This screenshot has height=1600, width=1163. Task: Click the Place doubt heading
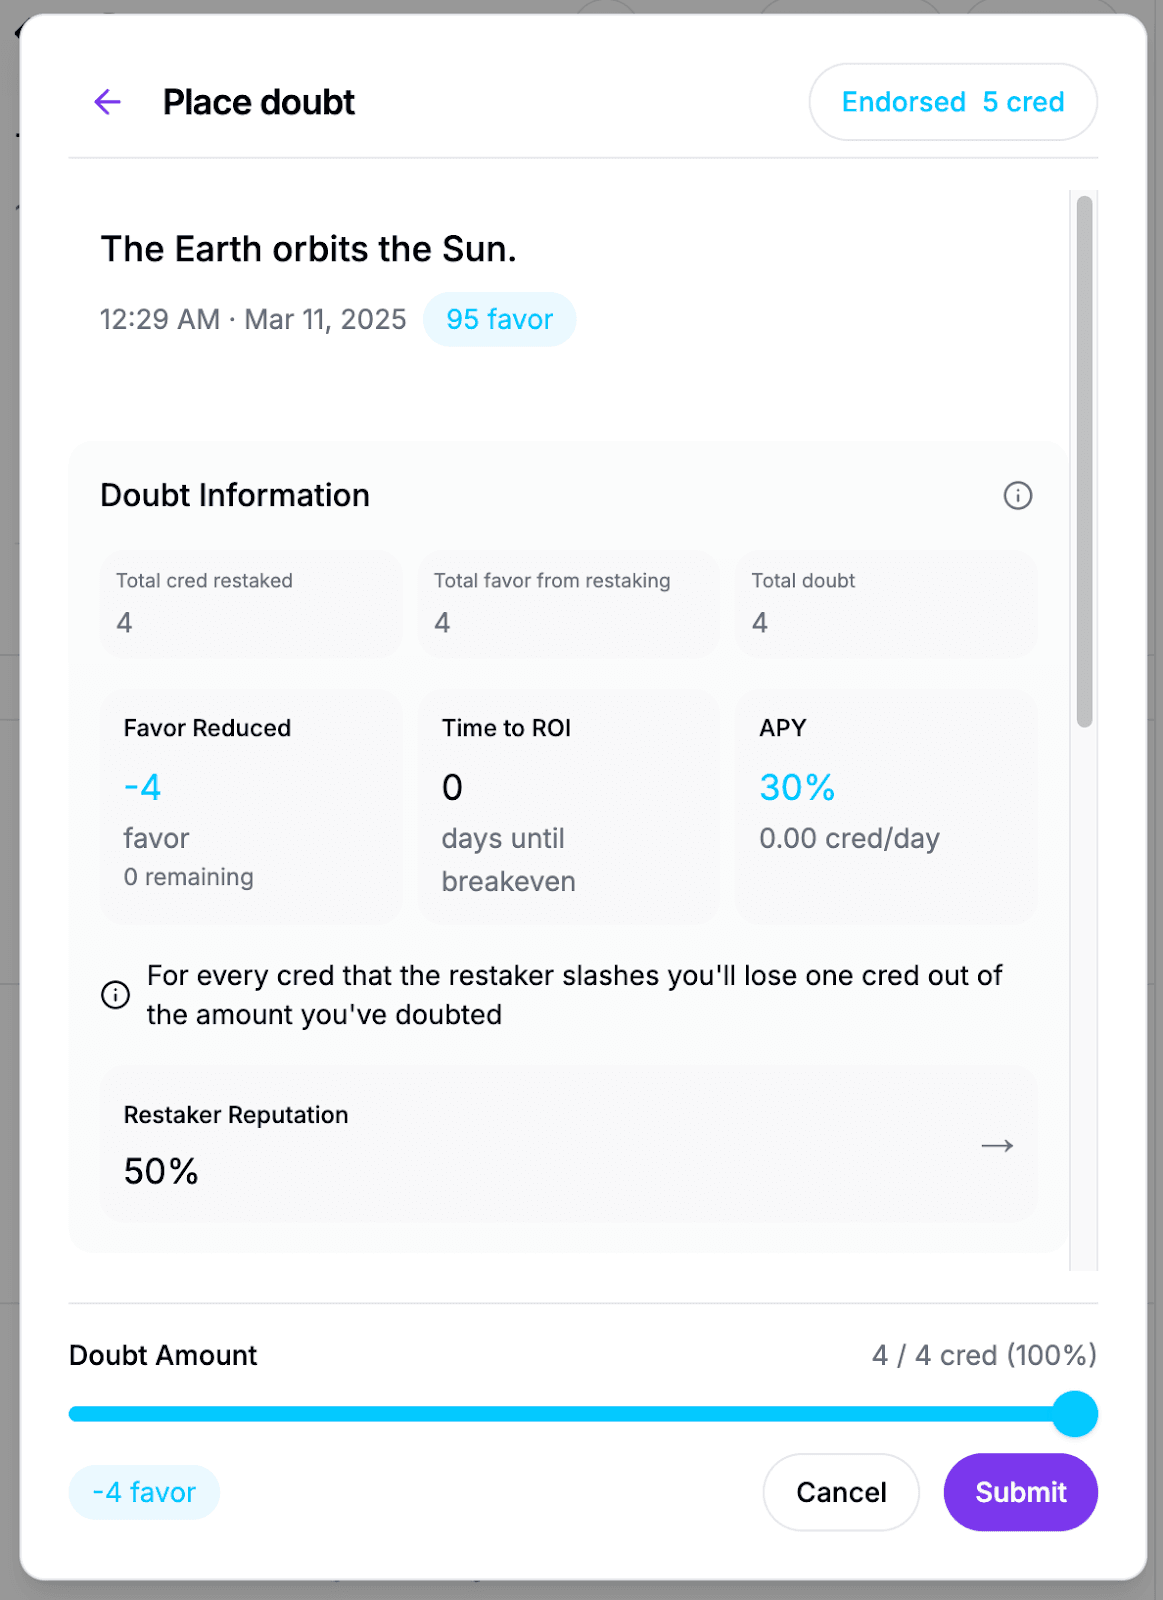pyautogui.click(x=259, y=102)
